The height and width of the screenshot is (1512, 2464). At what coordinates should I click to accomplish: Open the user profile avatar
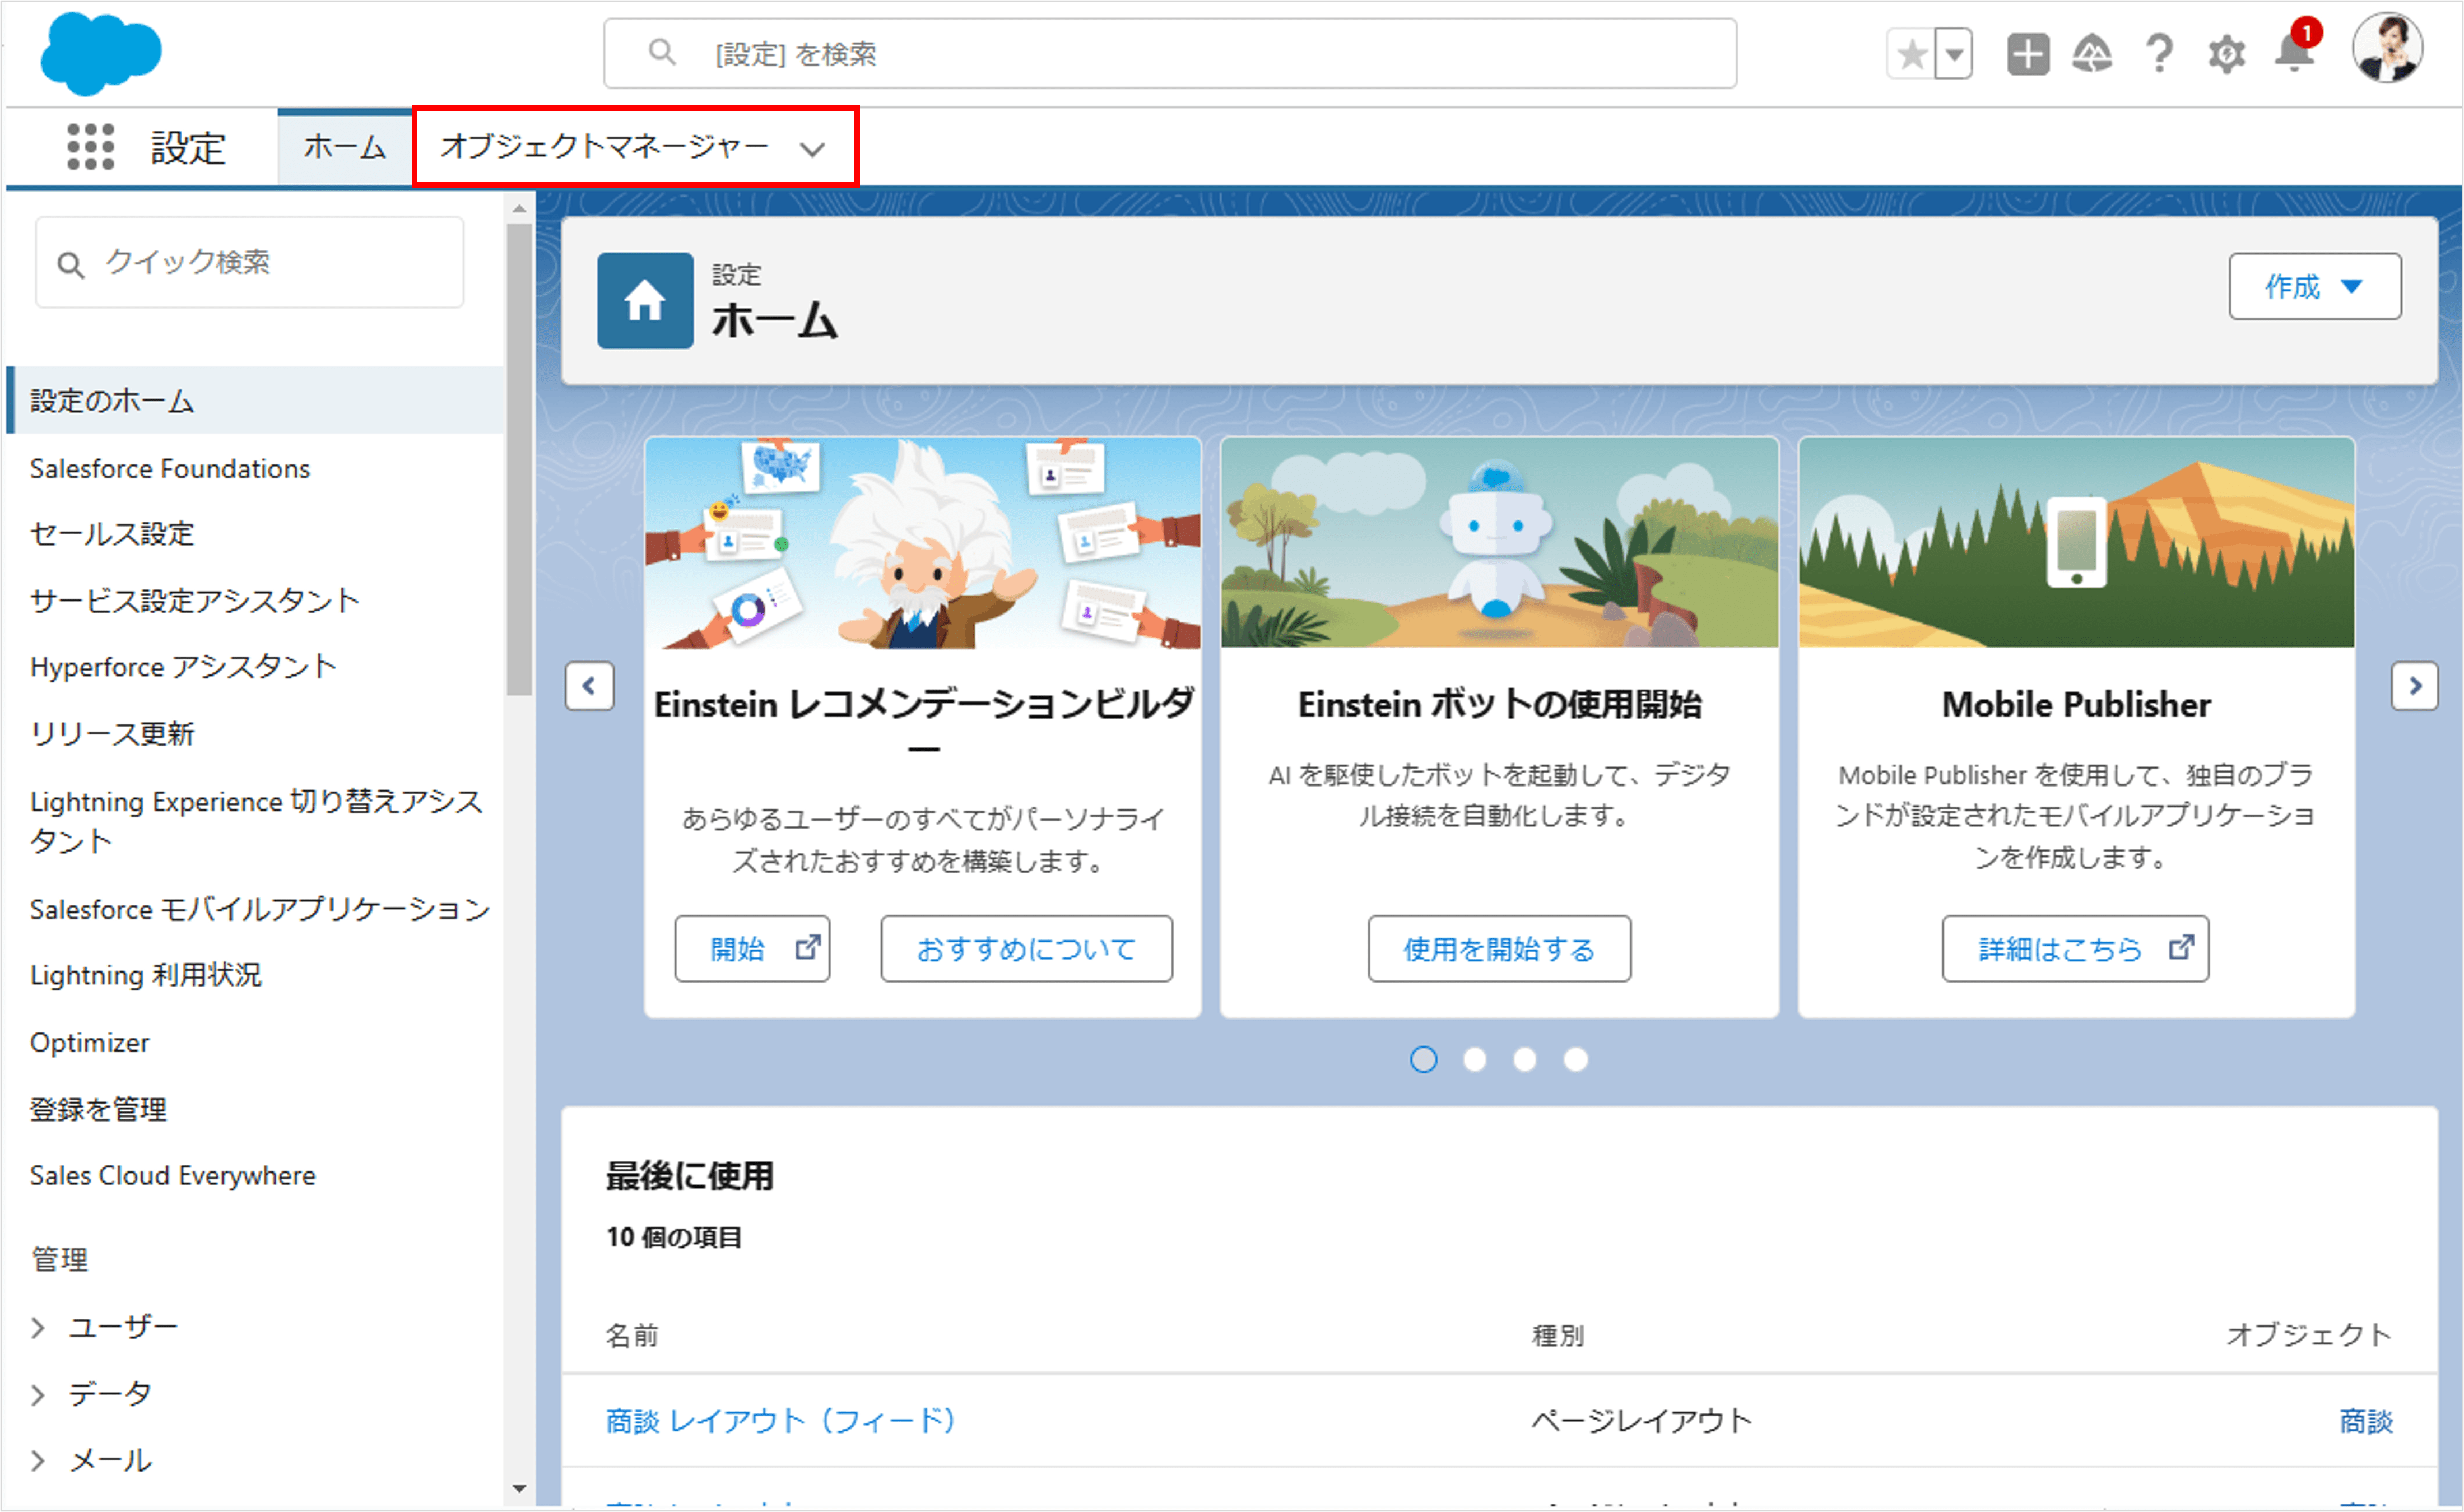click(x=2387, y=48)
